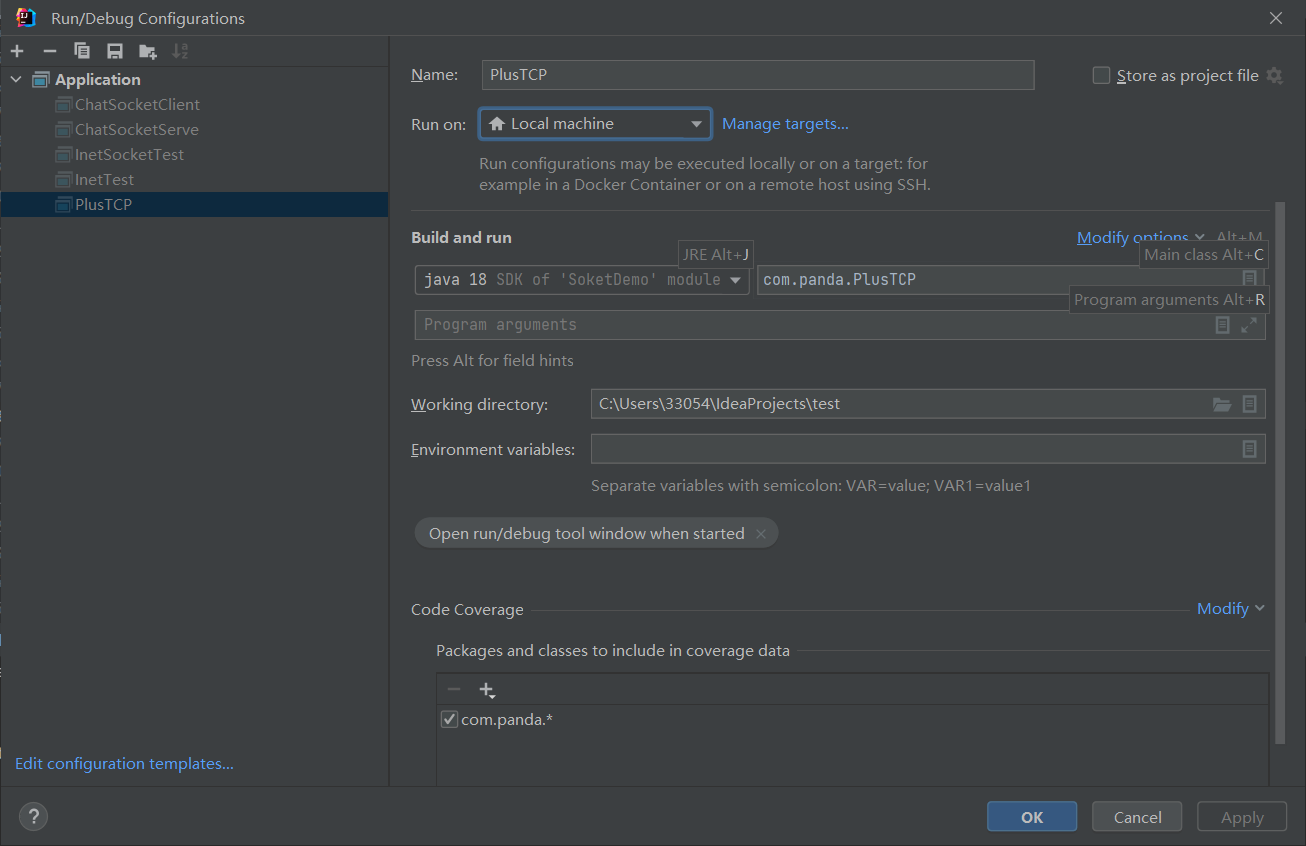Add a coverage package or class
This screenshot has width=1306, height=846.
pos(487,690)
